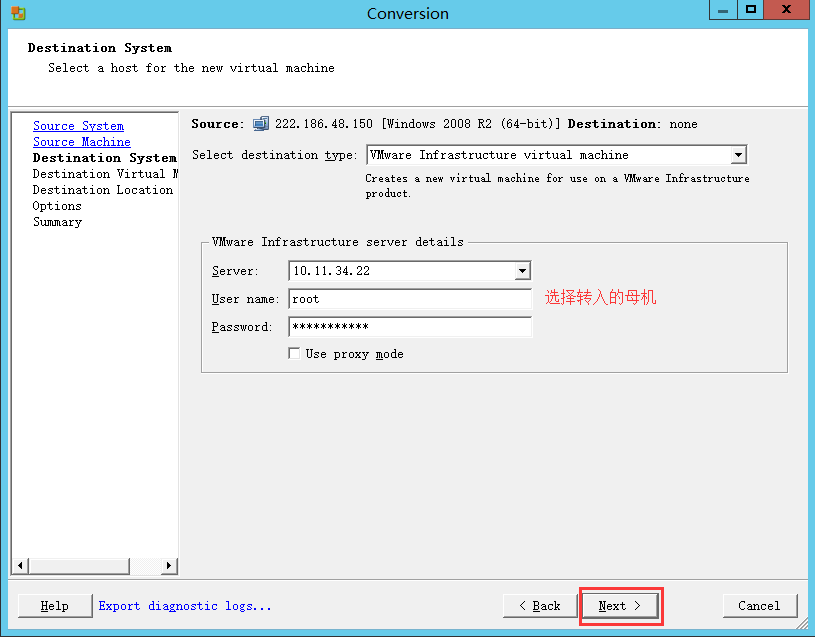The height and width of the screenshot is (637, 815).
Task: Go to Source System step
Action: 78,126
